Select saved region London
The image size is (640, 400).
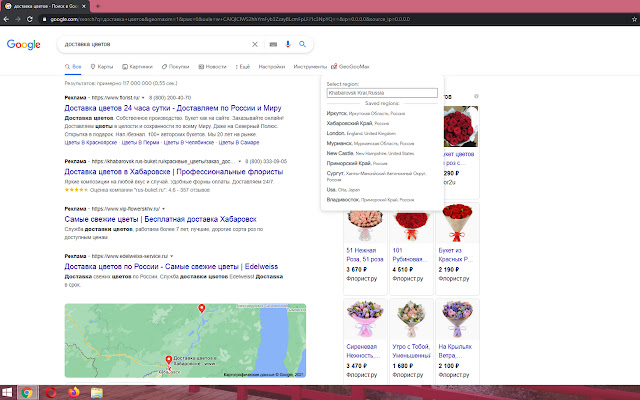(x=361, y=133)
